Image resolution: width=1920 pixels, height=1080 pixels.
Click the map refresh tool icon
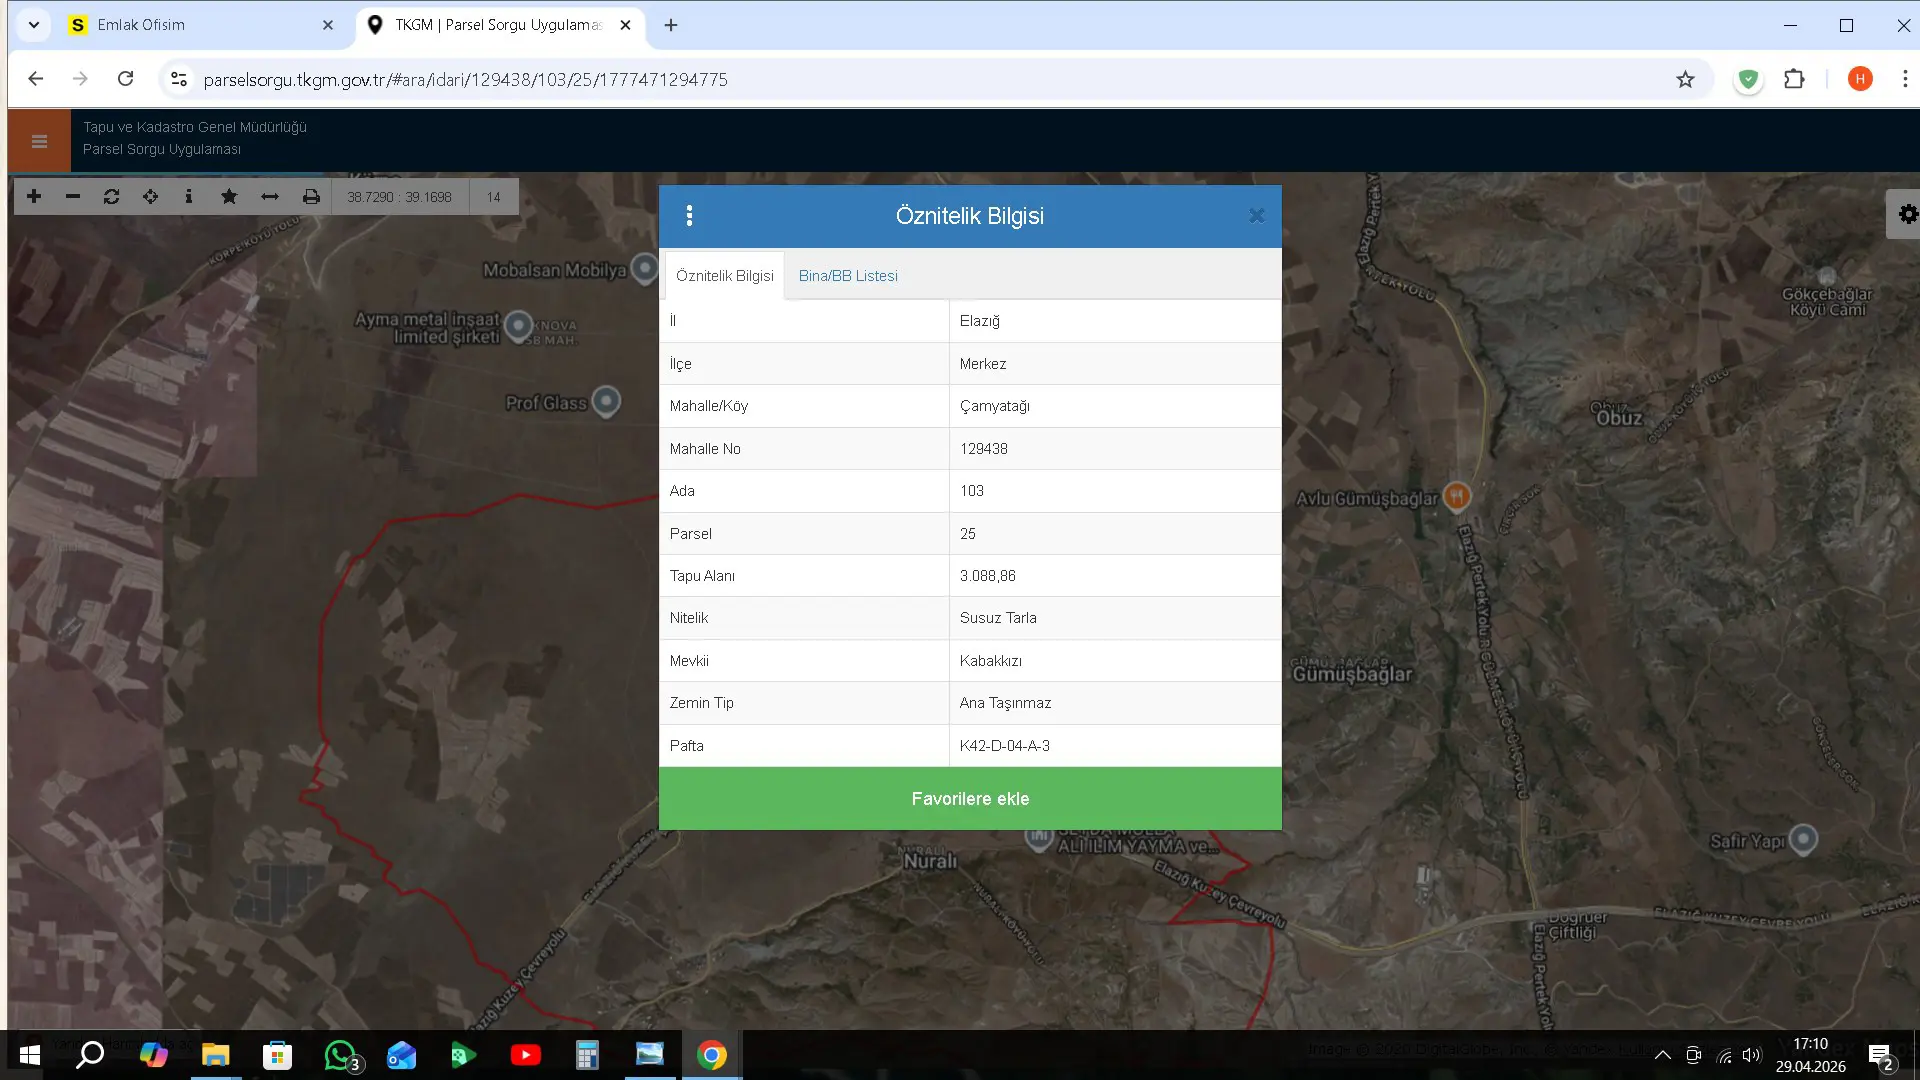(112, 197)
